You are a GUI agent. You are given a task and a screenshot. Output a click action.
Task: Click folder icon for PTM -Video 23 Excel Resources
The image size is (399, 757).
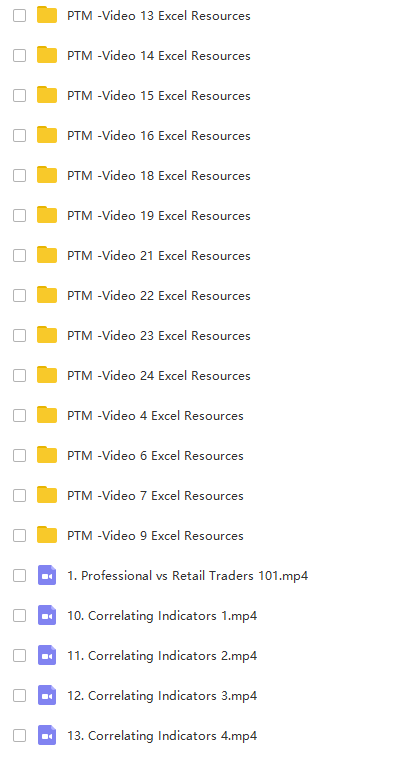point(47,336)
